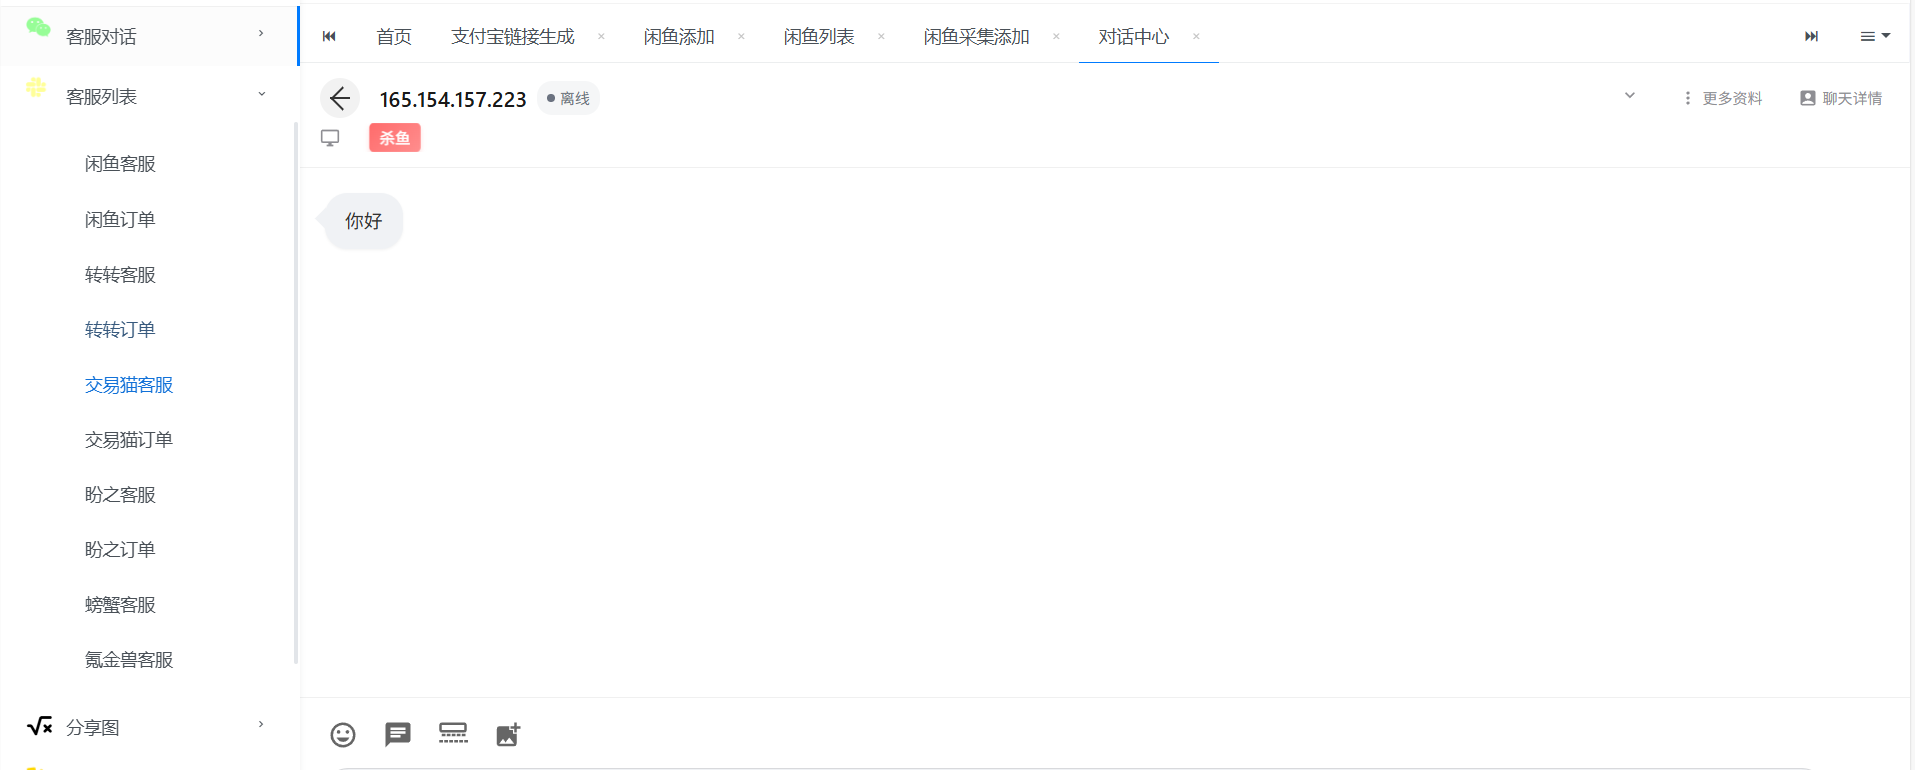Click the chevron down in chat header
Screen dimensions: 1915x770
1629,96
